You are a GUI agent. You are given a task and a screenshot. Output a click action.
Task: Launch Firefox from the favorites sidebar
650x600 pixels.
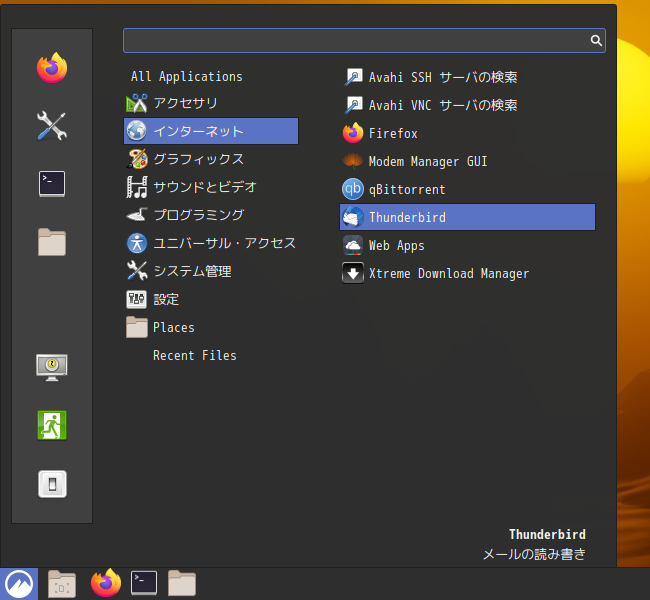(x=52, y=68)
